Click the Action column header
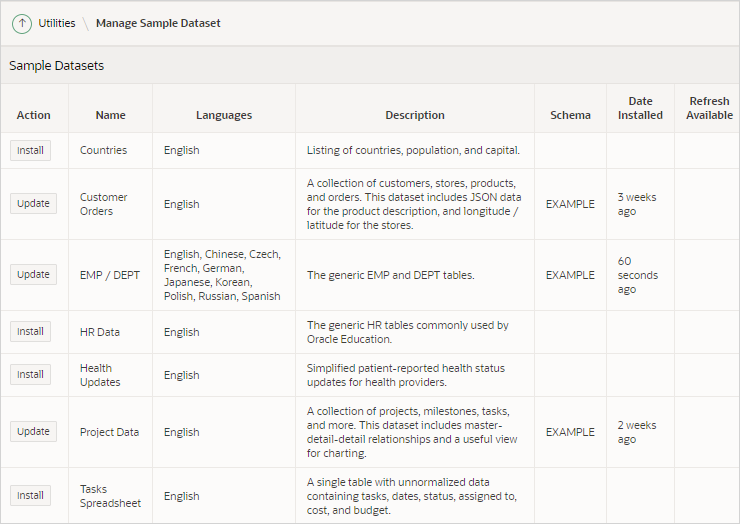The width and height of the screenshot is (740, 524). (34, 115)
